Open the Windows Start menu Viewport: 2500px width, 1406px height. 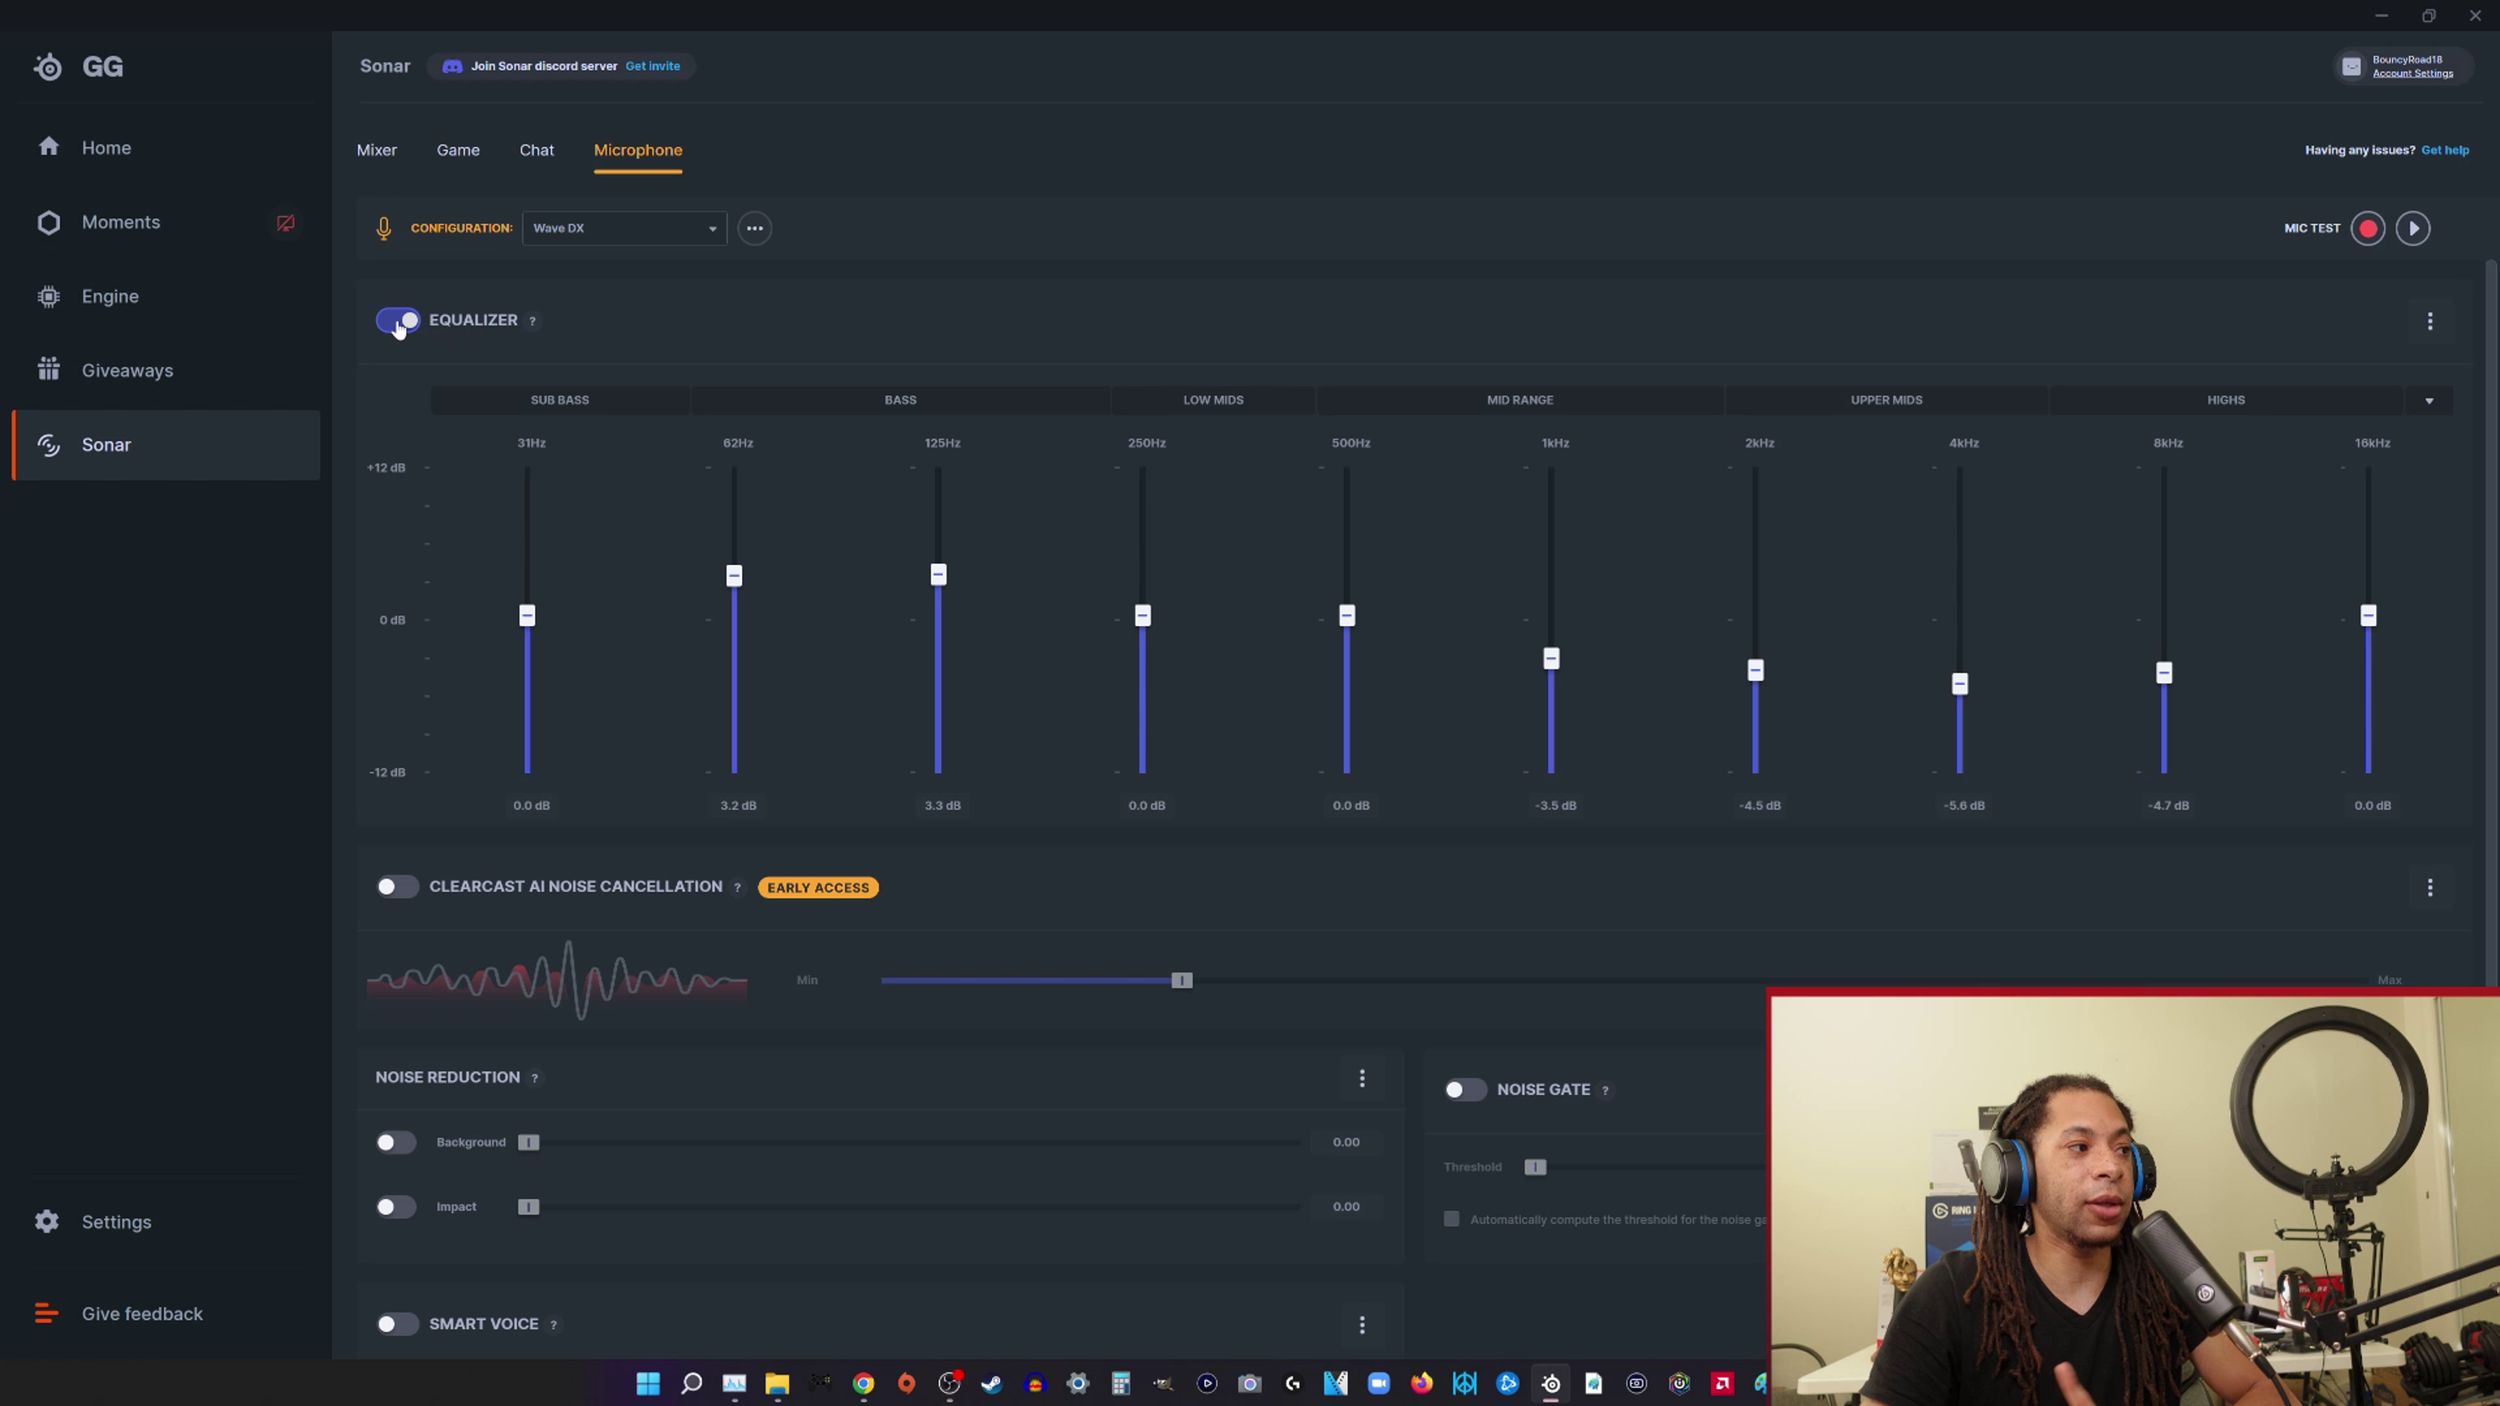(648, 1384)
